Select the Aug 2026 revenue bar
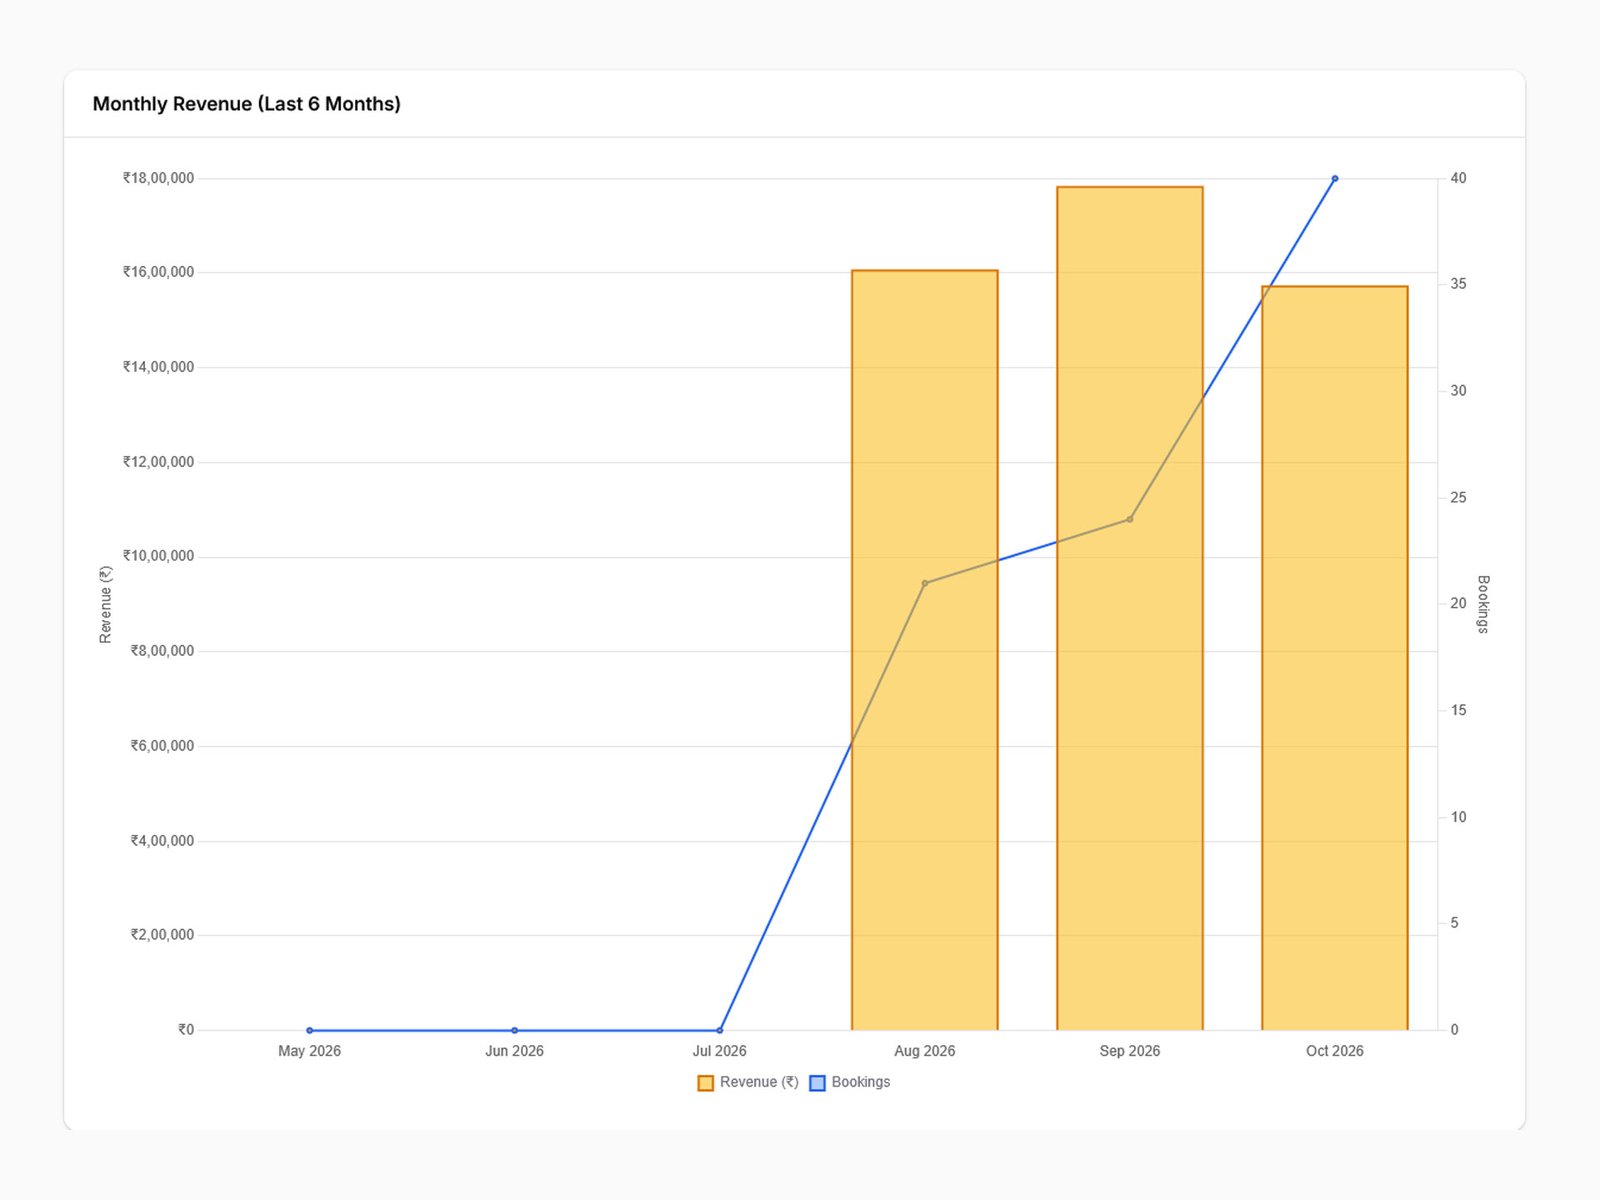 pyautogui.click(x=924, y=650)
